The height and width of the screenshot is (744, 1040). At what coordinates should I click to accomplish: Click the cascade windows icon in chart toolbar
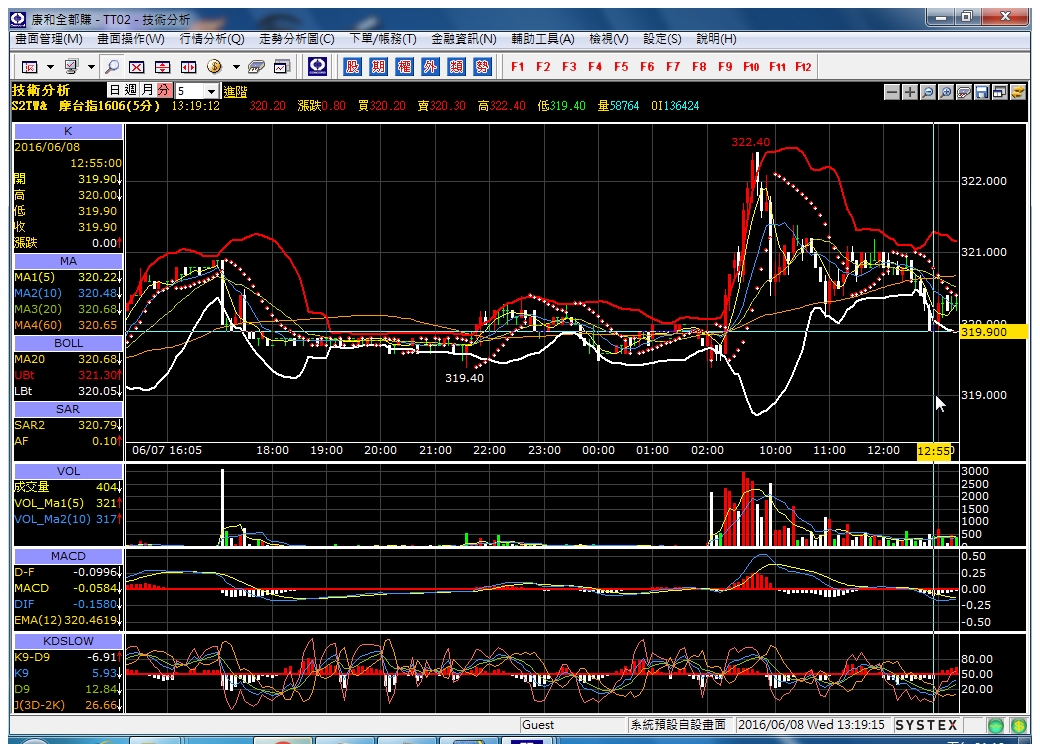tap(1000, 92)
